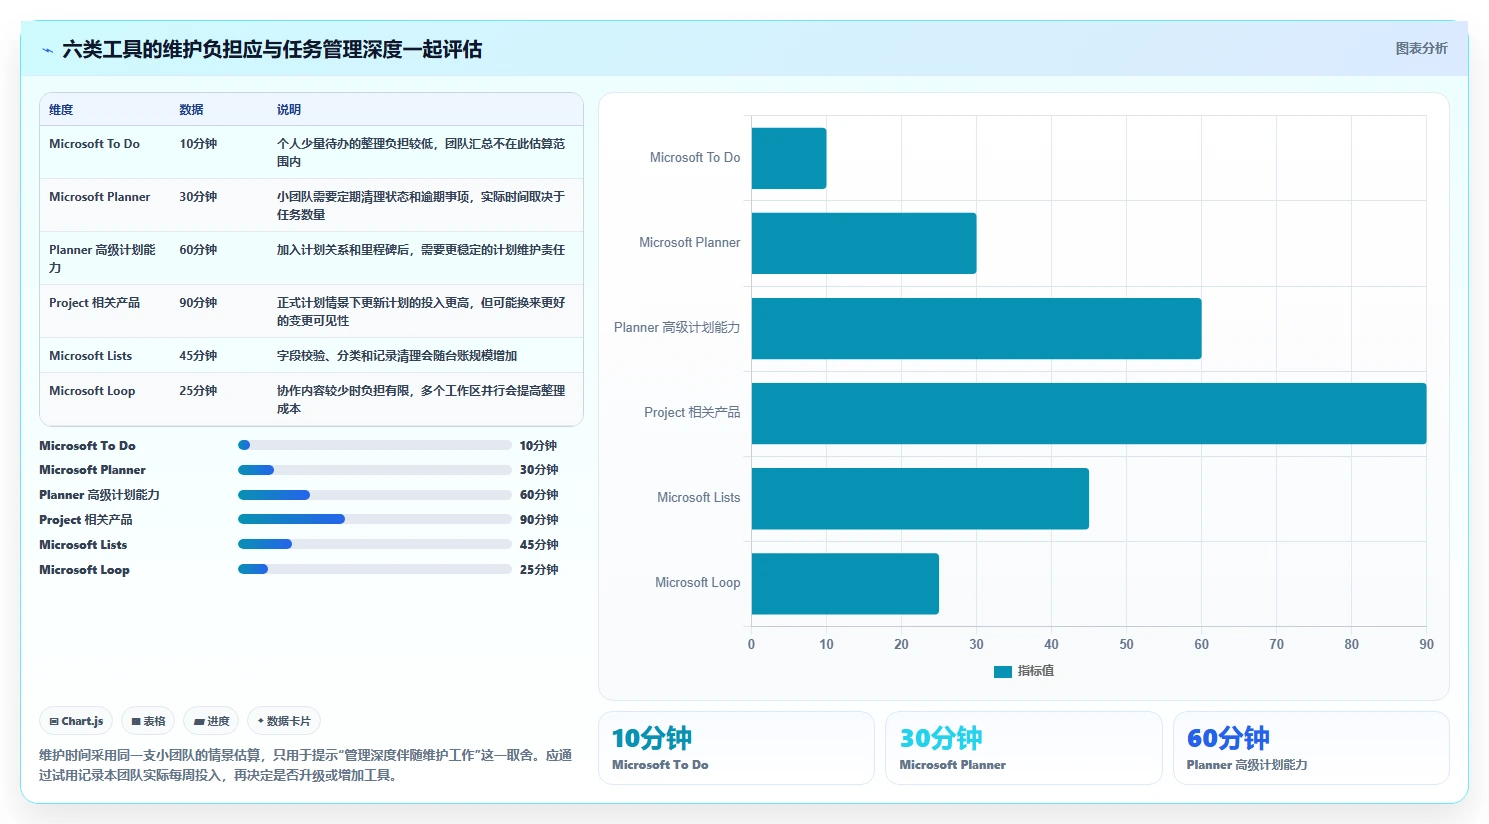Select the 表格 tag chip
Viewport: 1489px width, 824px height.
pos(148,721)
